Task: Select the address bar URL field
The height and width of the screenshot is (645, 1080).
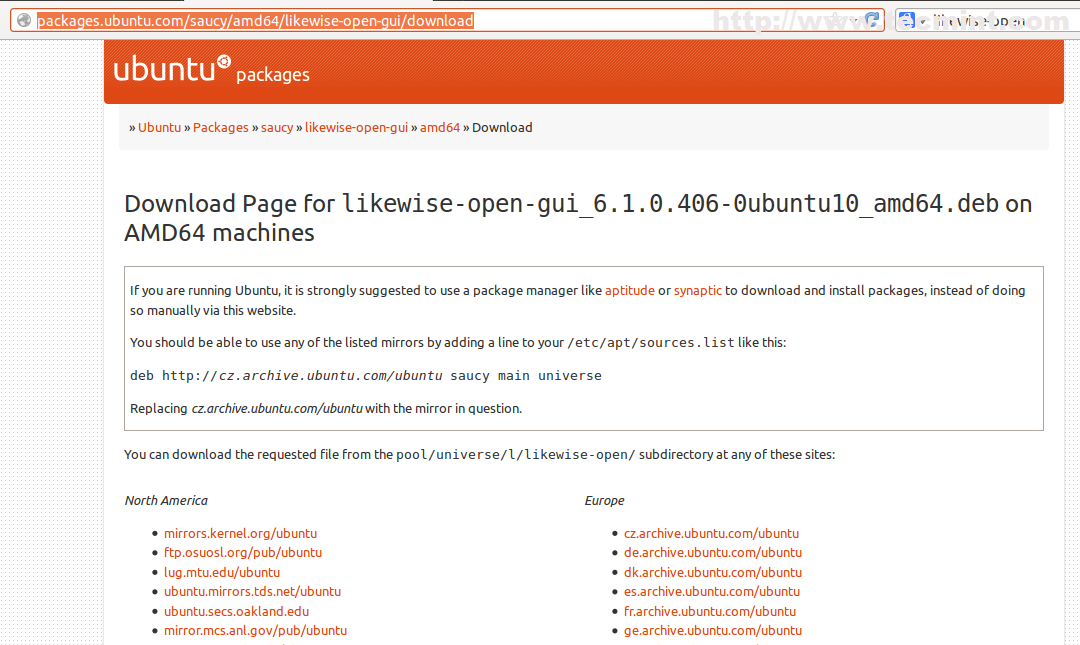Action: coord(448,20)
